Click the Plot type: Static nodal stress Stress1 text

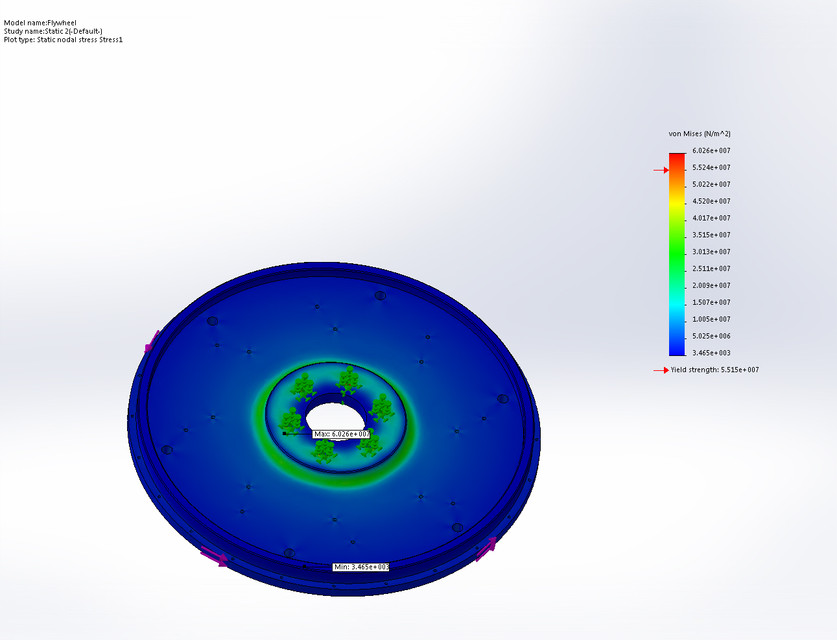(66, 39)
